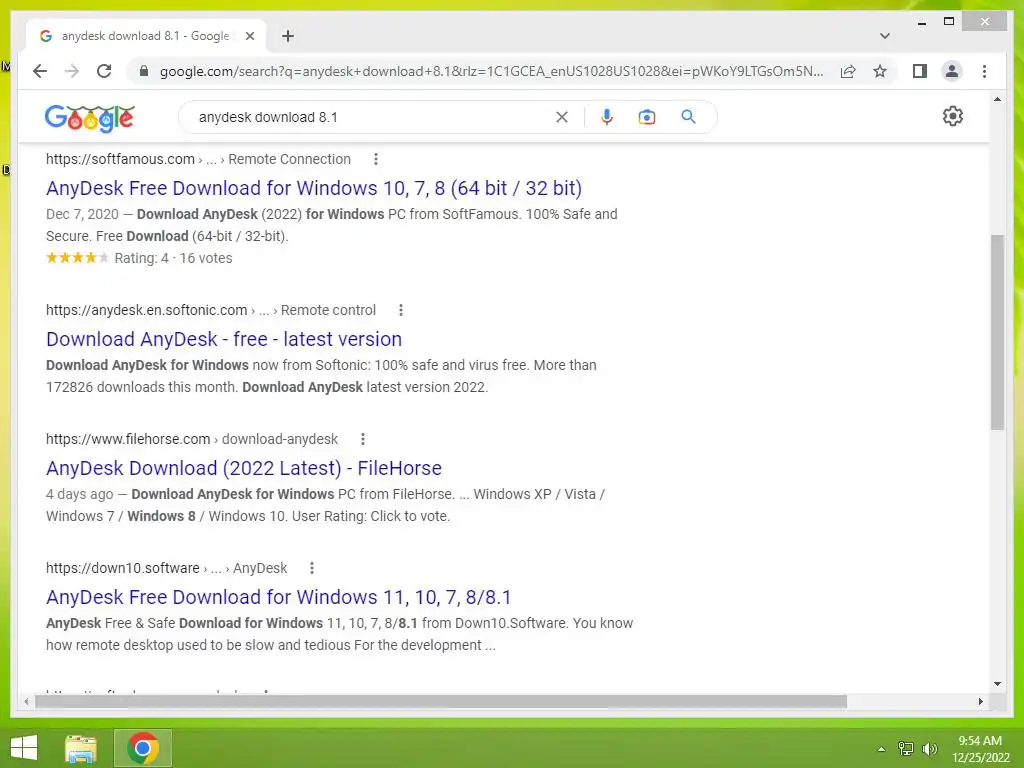Open Chrome three-dot menu
Viewport: 1024px width, 768px height.
984,71
